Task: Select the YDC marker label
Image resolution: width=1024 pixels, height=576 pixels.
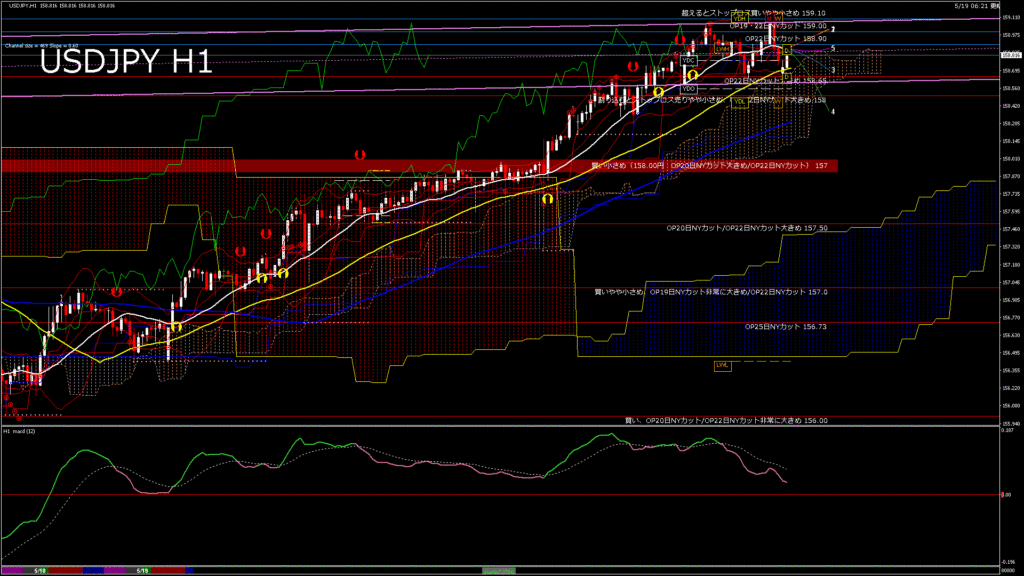Action: tap(688, 61)
